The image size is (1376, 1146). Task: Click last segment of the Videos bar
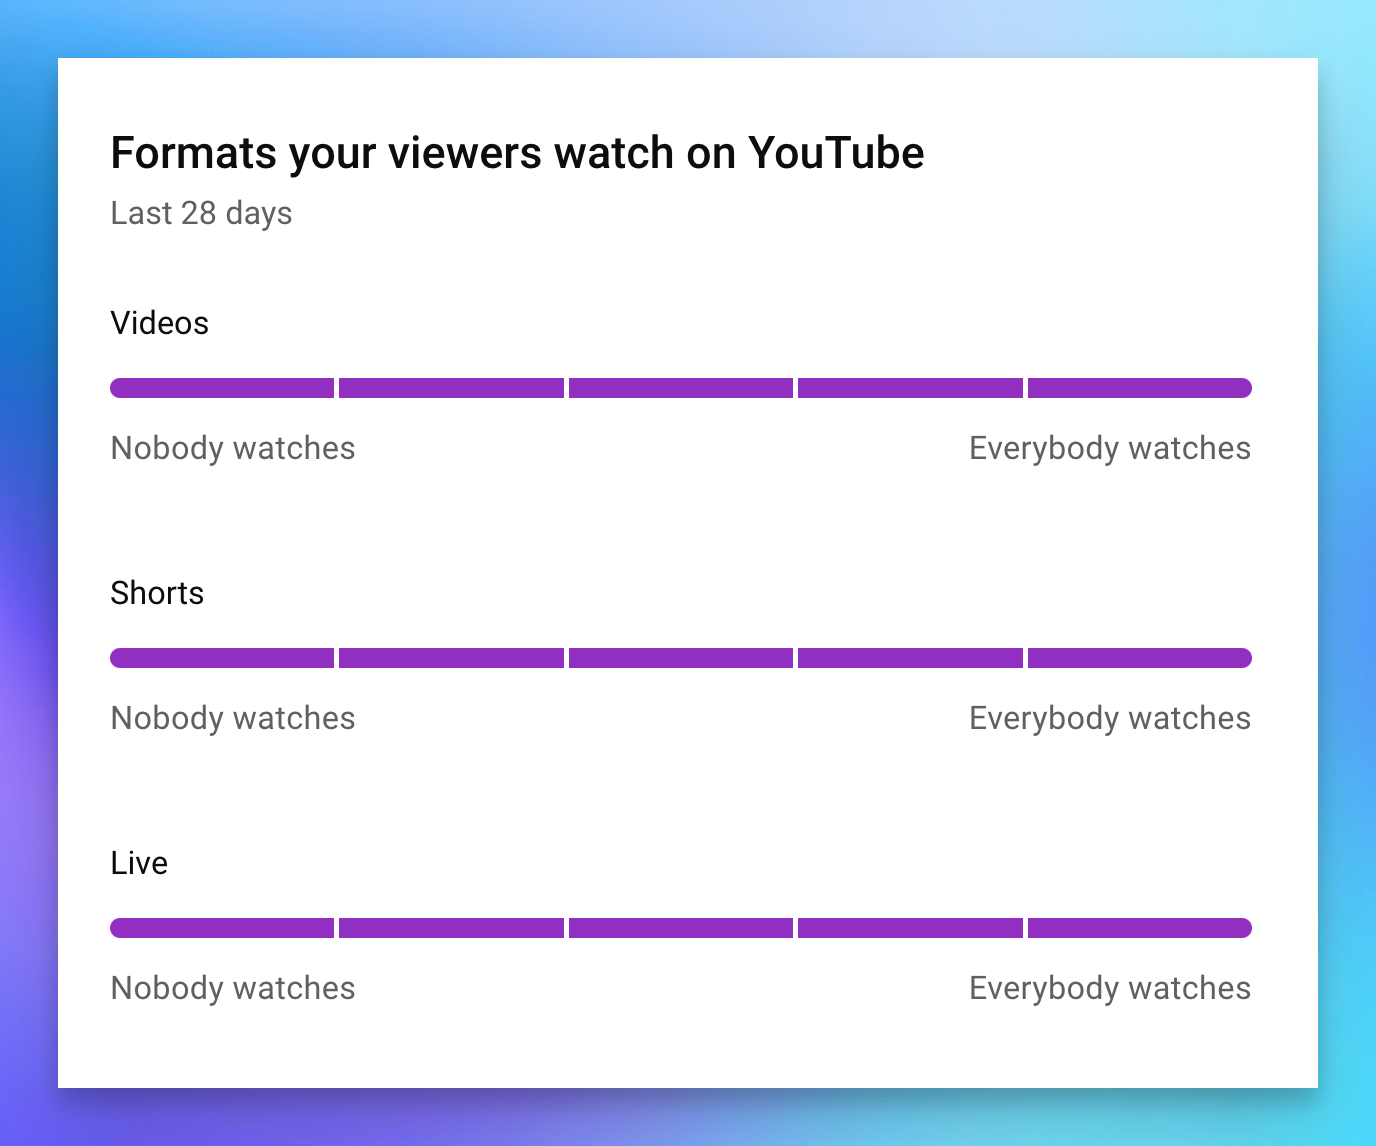click(1139, 388)
